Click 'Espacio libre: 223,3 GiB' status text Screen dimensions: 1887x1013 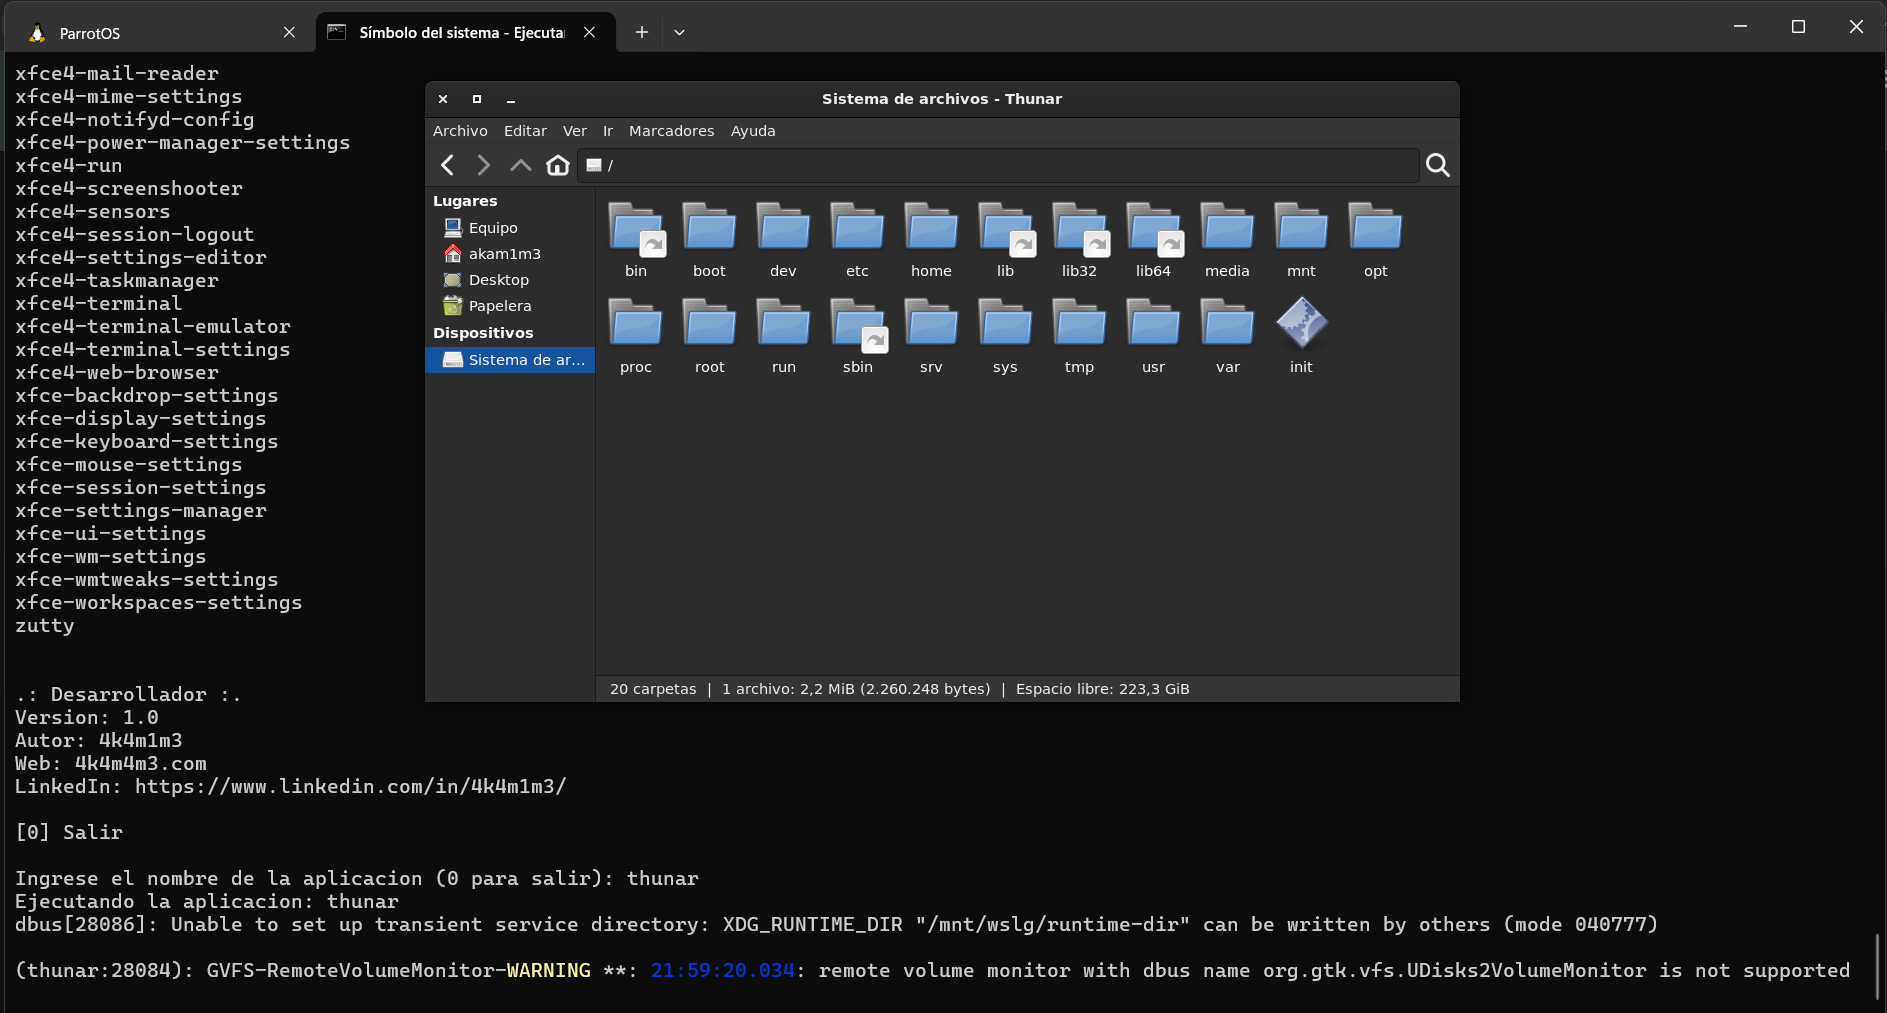pyautogui.click(x=1103, y=689)
